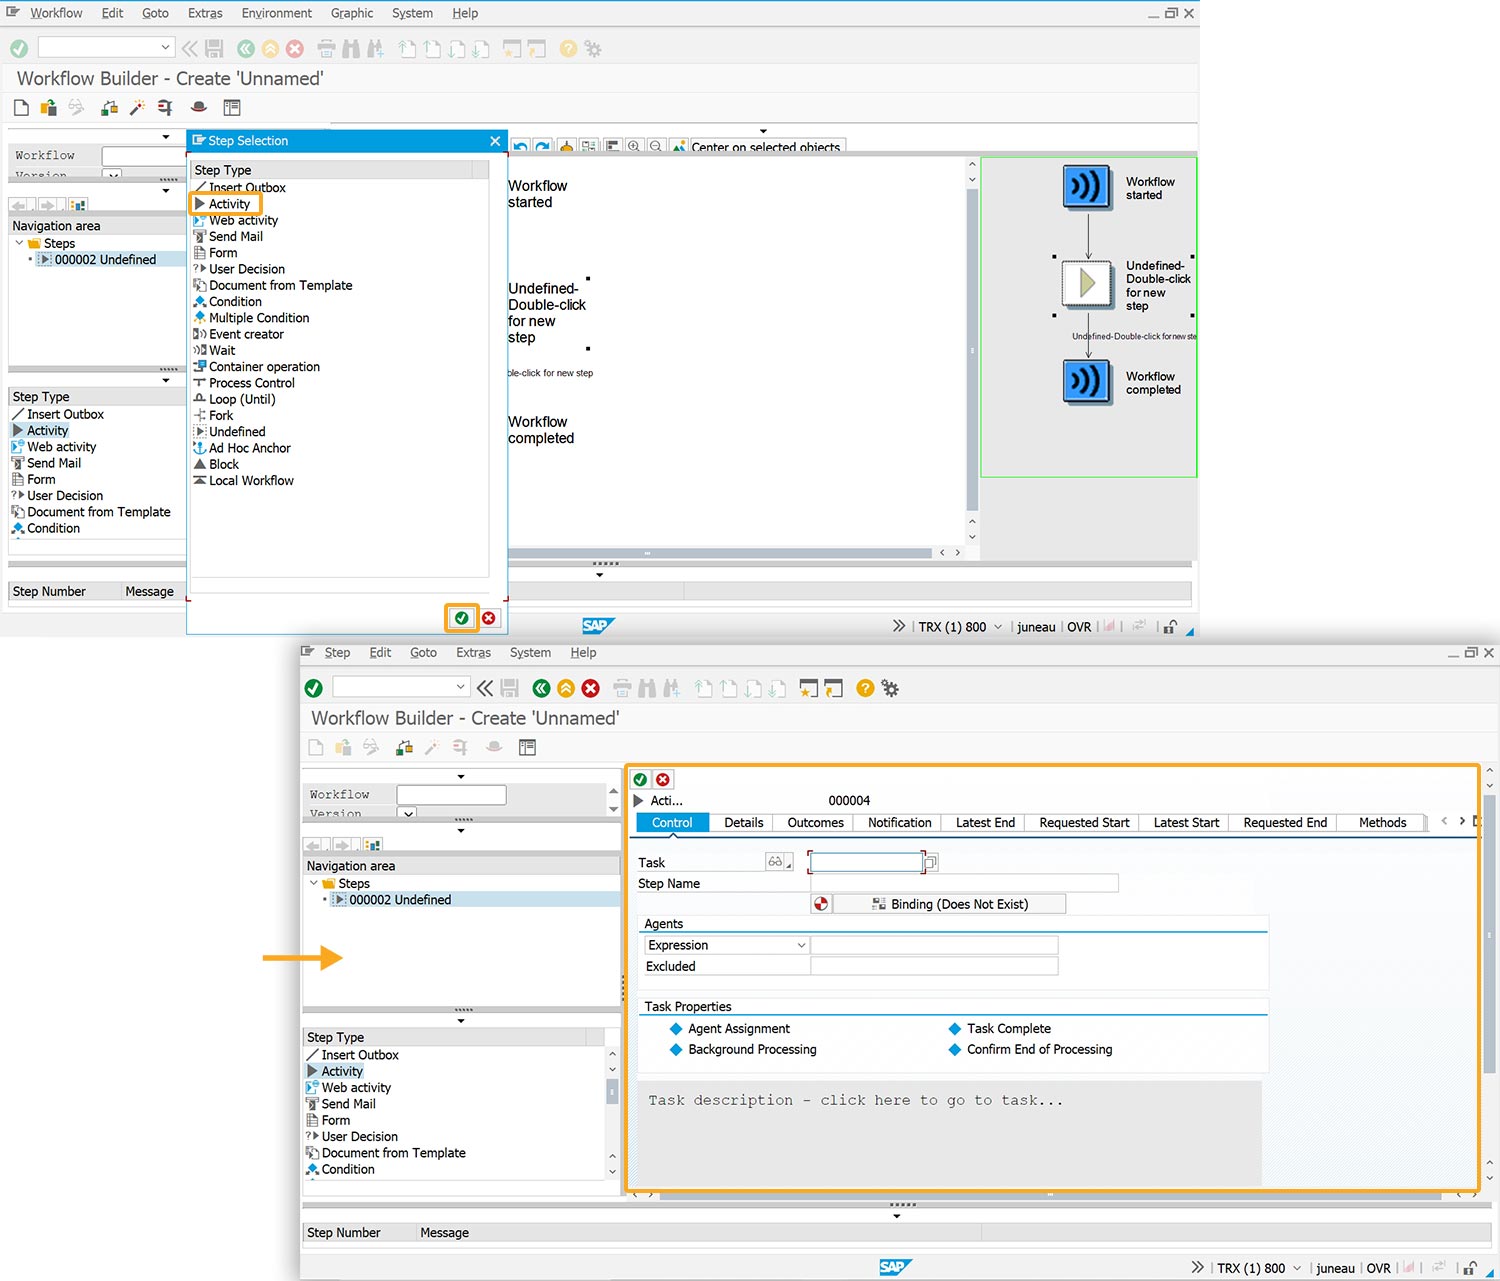This screenshot has height=1281, width=1500.
Task: Click the hat icon in upper Workflow Builder toolbar
Action: [x=199, y=107]
